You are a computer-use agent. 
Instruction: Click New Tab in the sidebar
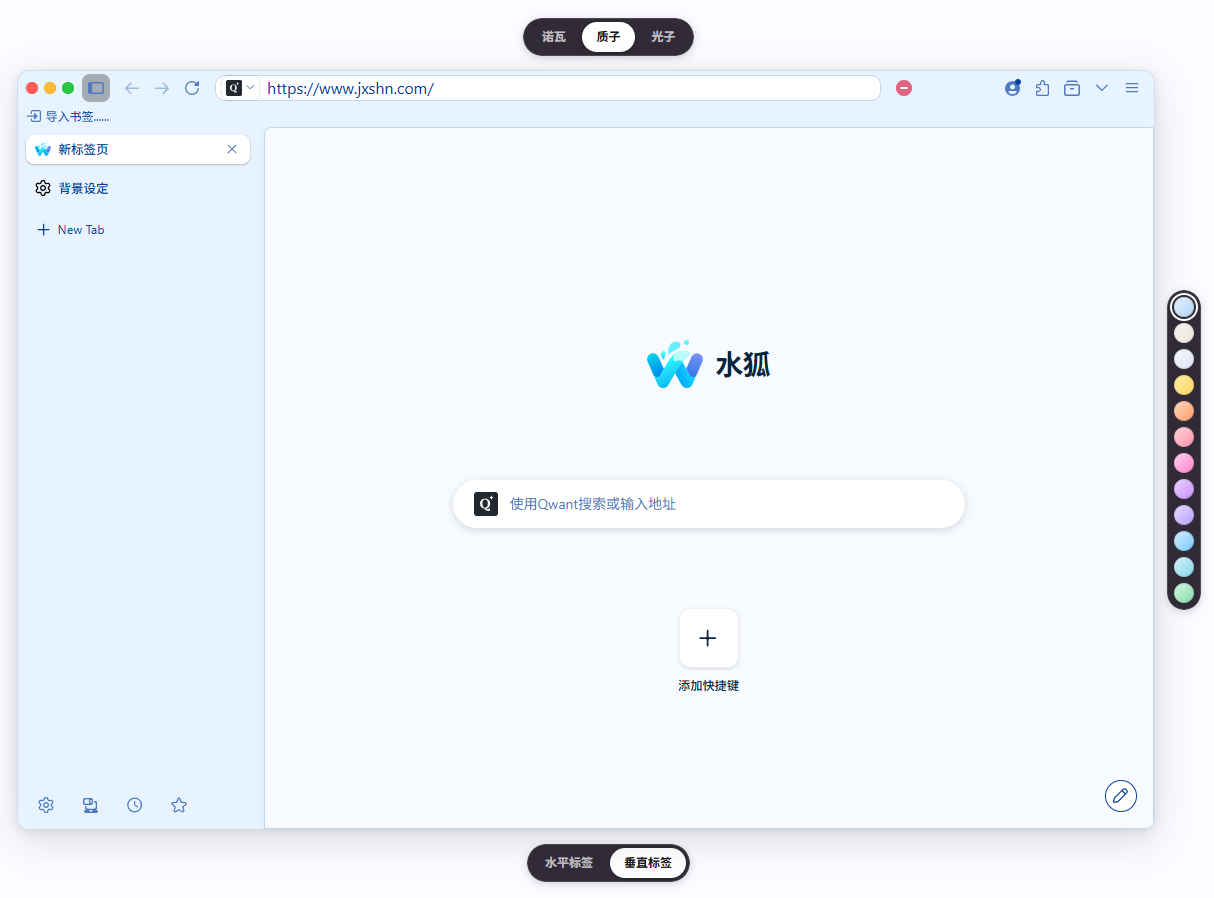(70, 230)
